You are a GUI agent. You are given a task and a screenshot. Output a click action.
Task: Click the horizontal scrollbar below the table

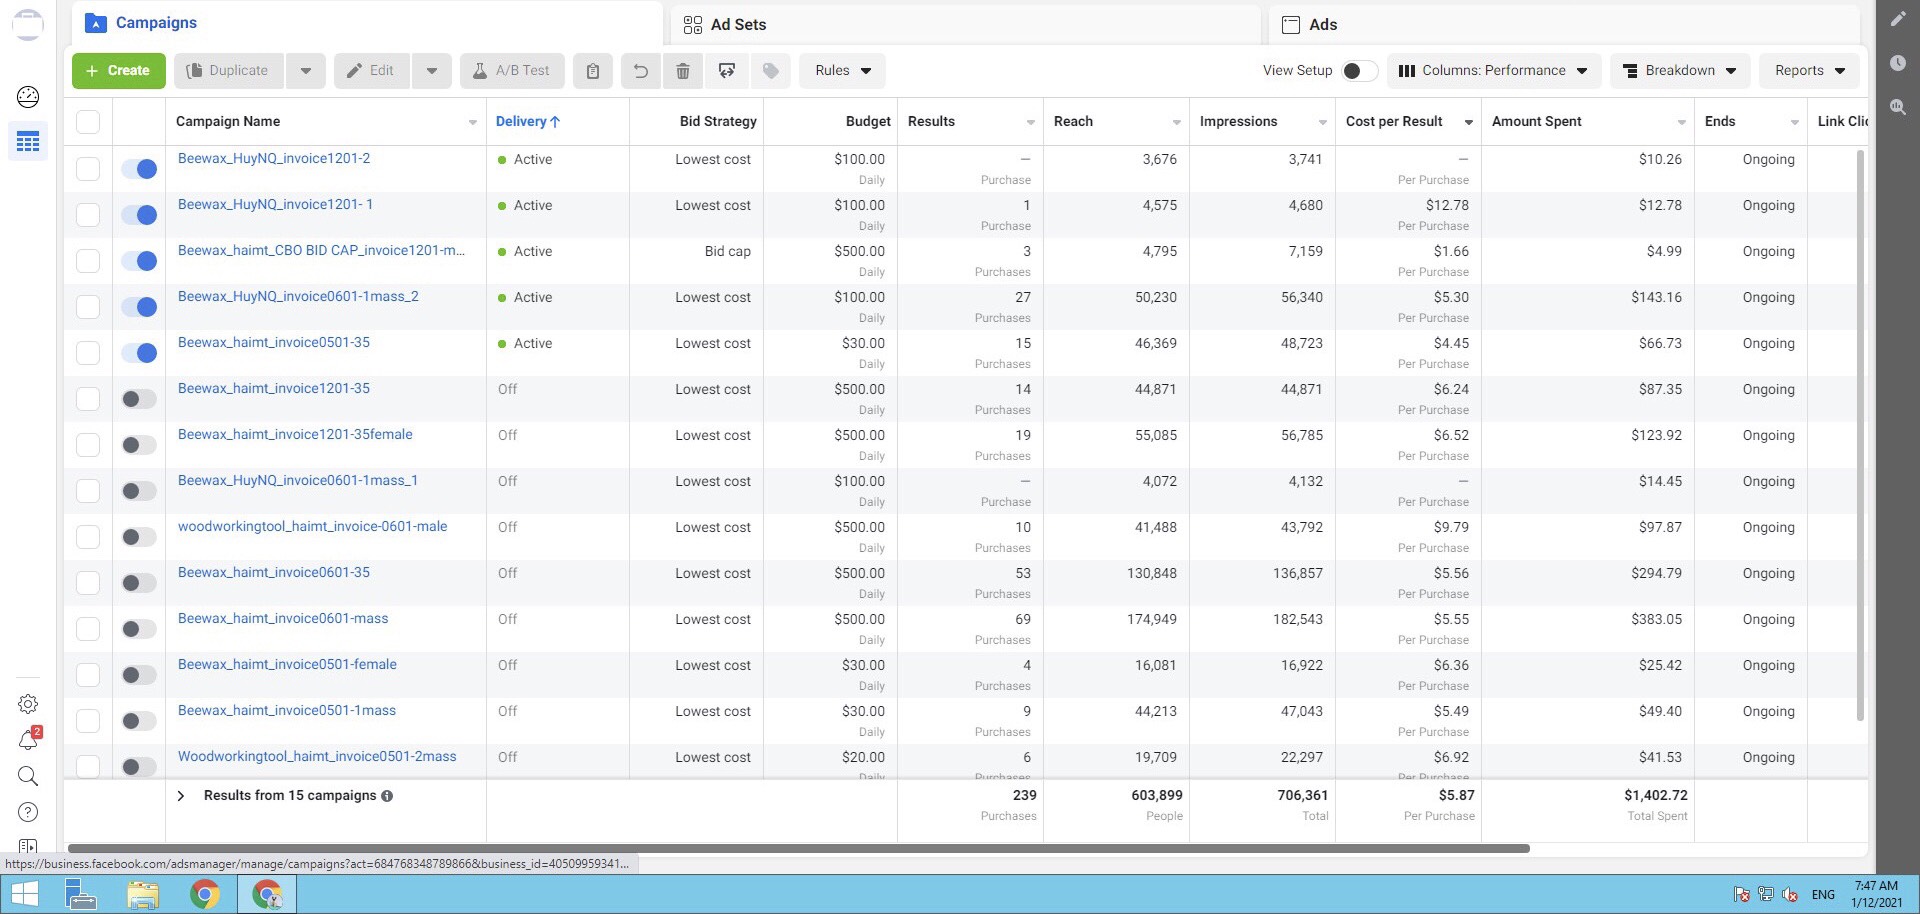click(x=798, y=849)
